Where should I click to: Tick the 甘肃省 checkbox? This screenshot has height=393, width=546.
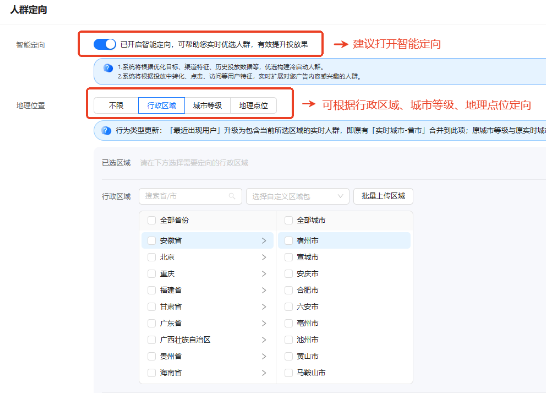pos(151,307)
